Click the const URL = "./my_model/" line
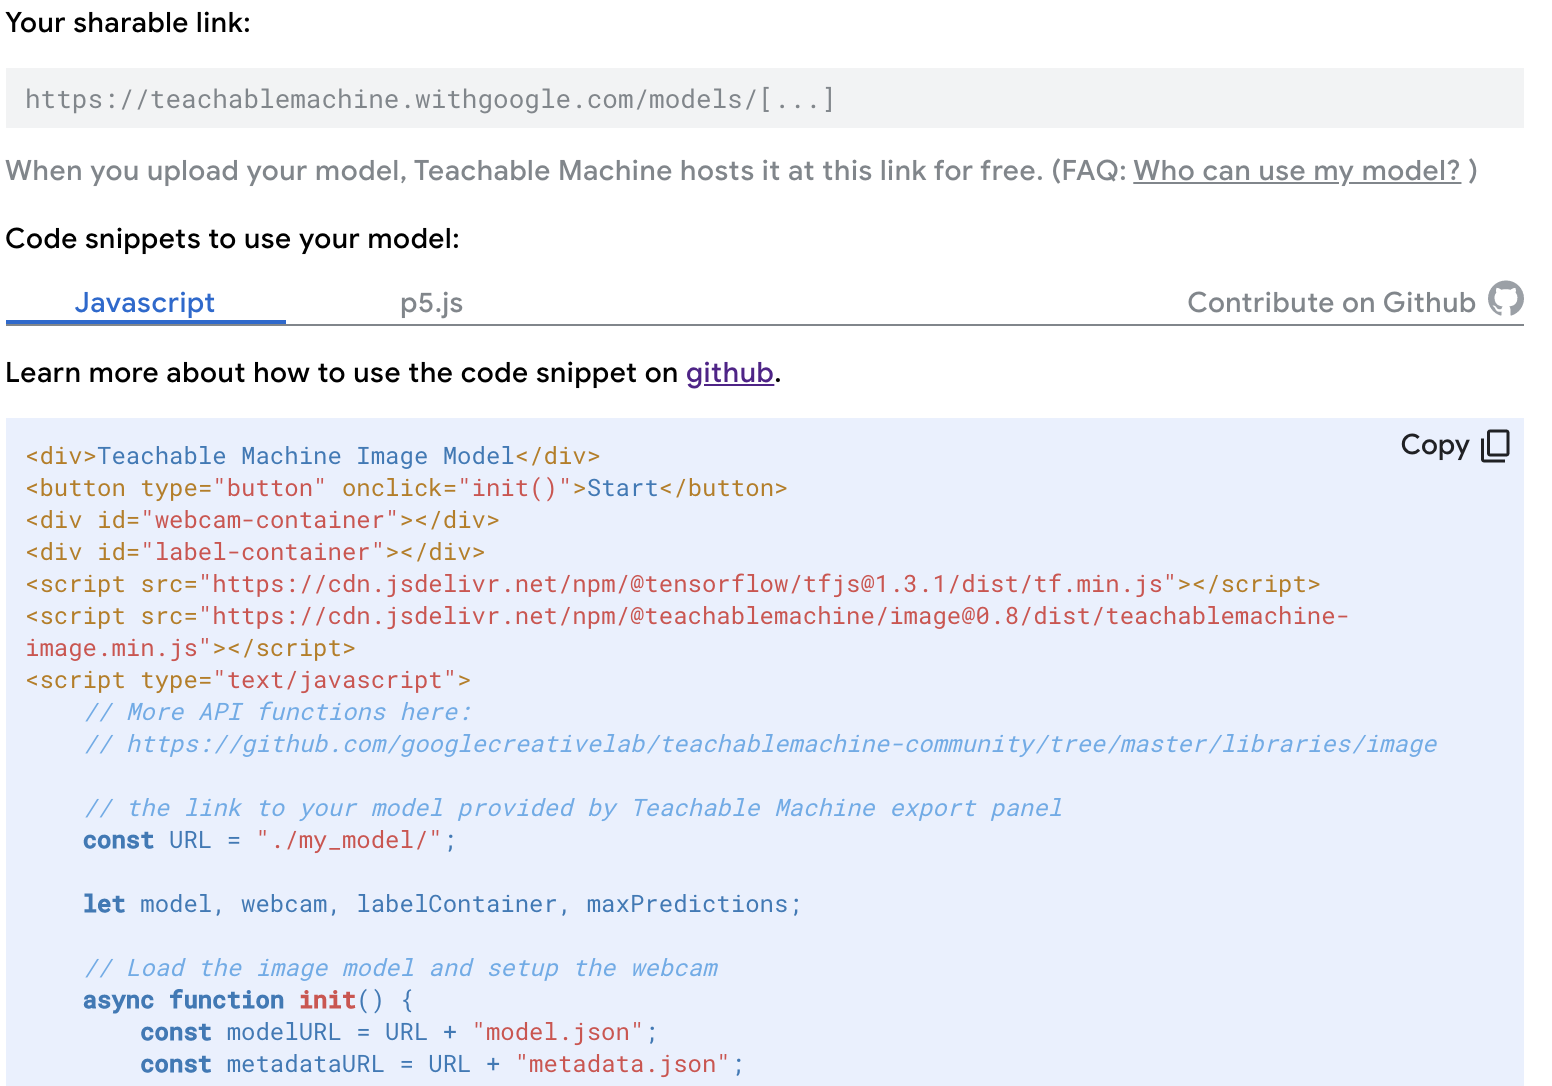This screenshot has width=1552, height=1086. (270, 840)
